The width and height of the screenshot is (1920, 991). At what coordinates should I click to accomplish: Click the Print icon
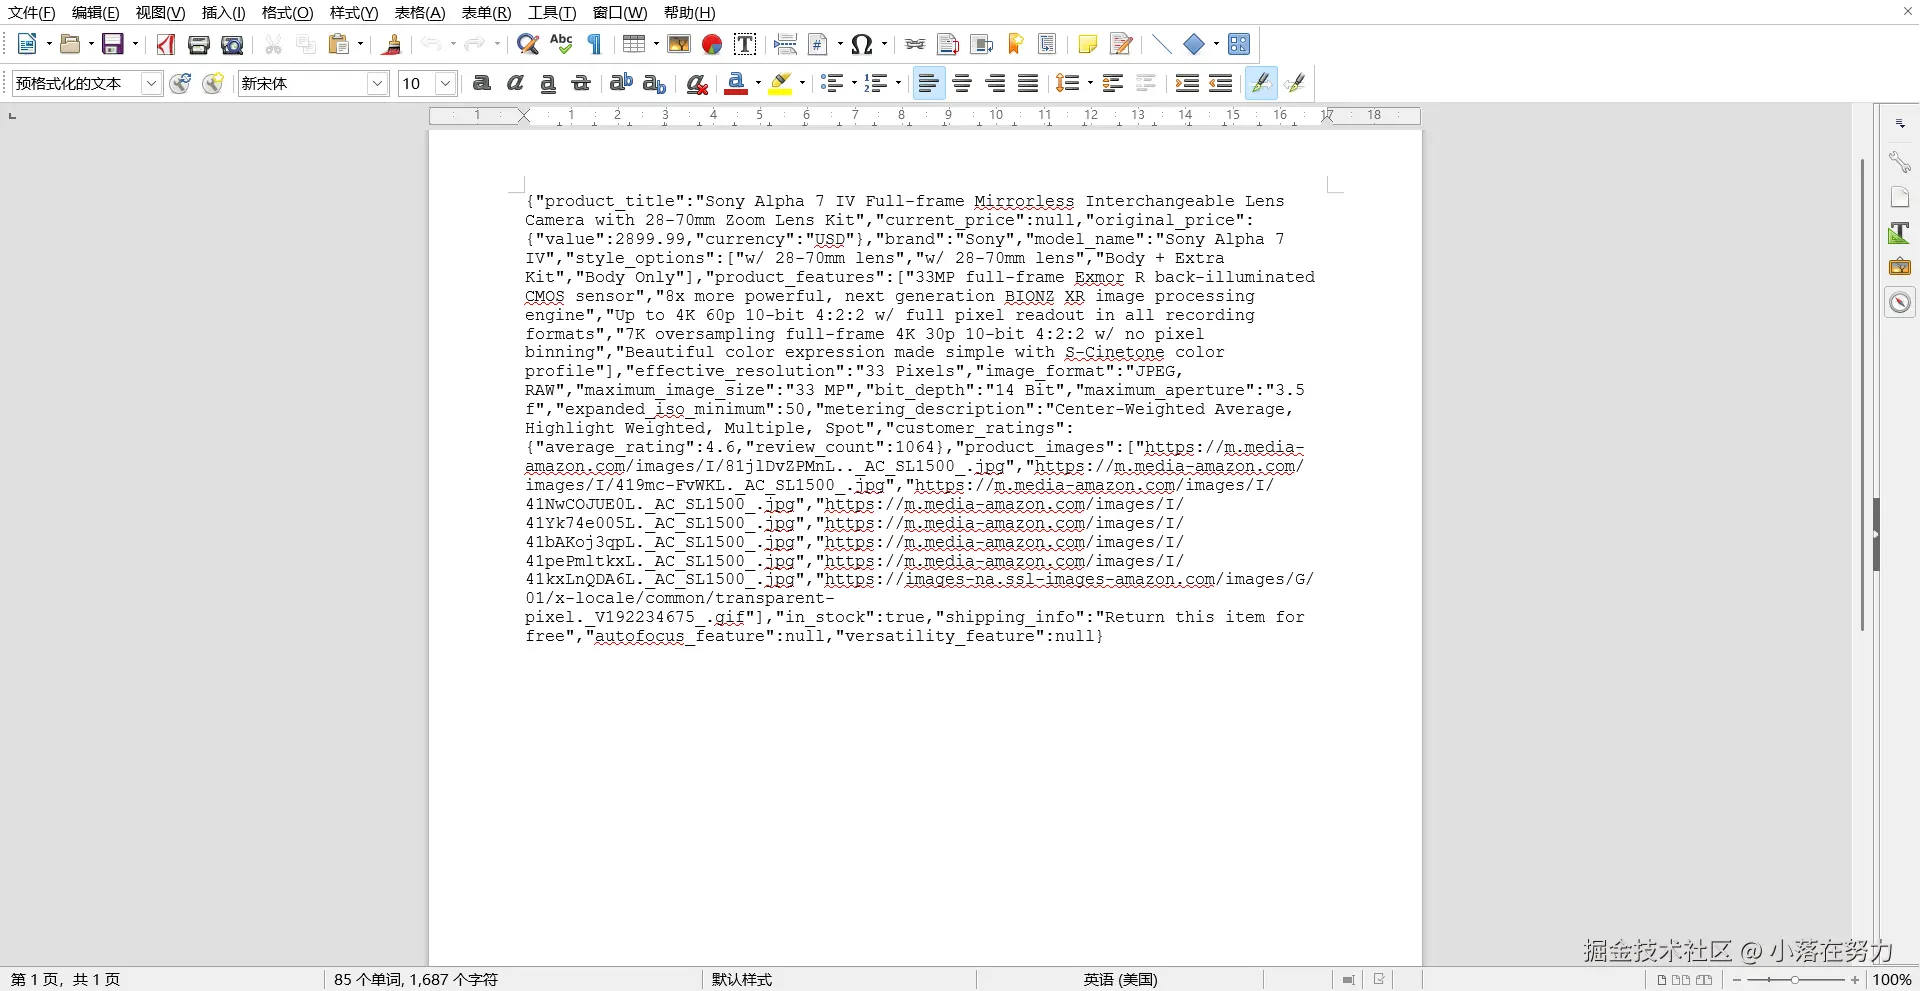[199, 44]
